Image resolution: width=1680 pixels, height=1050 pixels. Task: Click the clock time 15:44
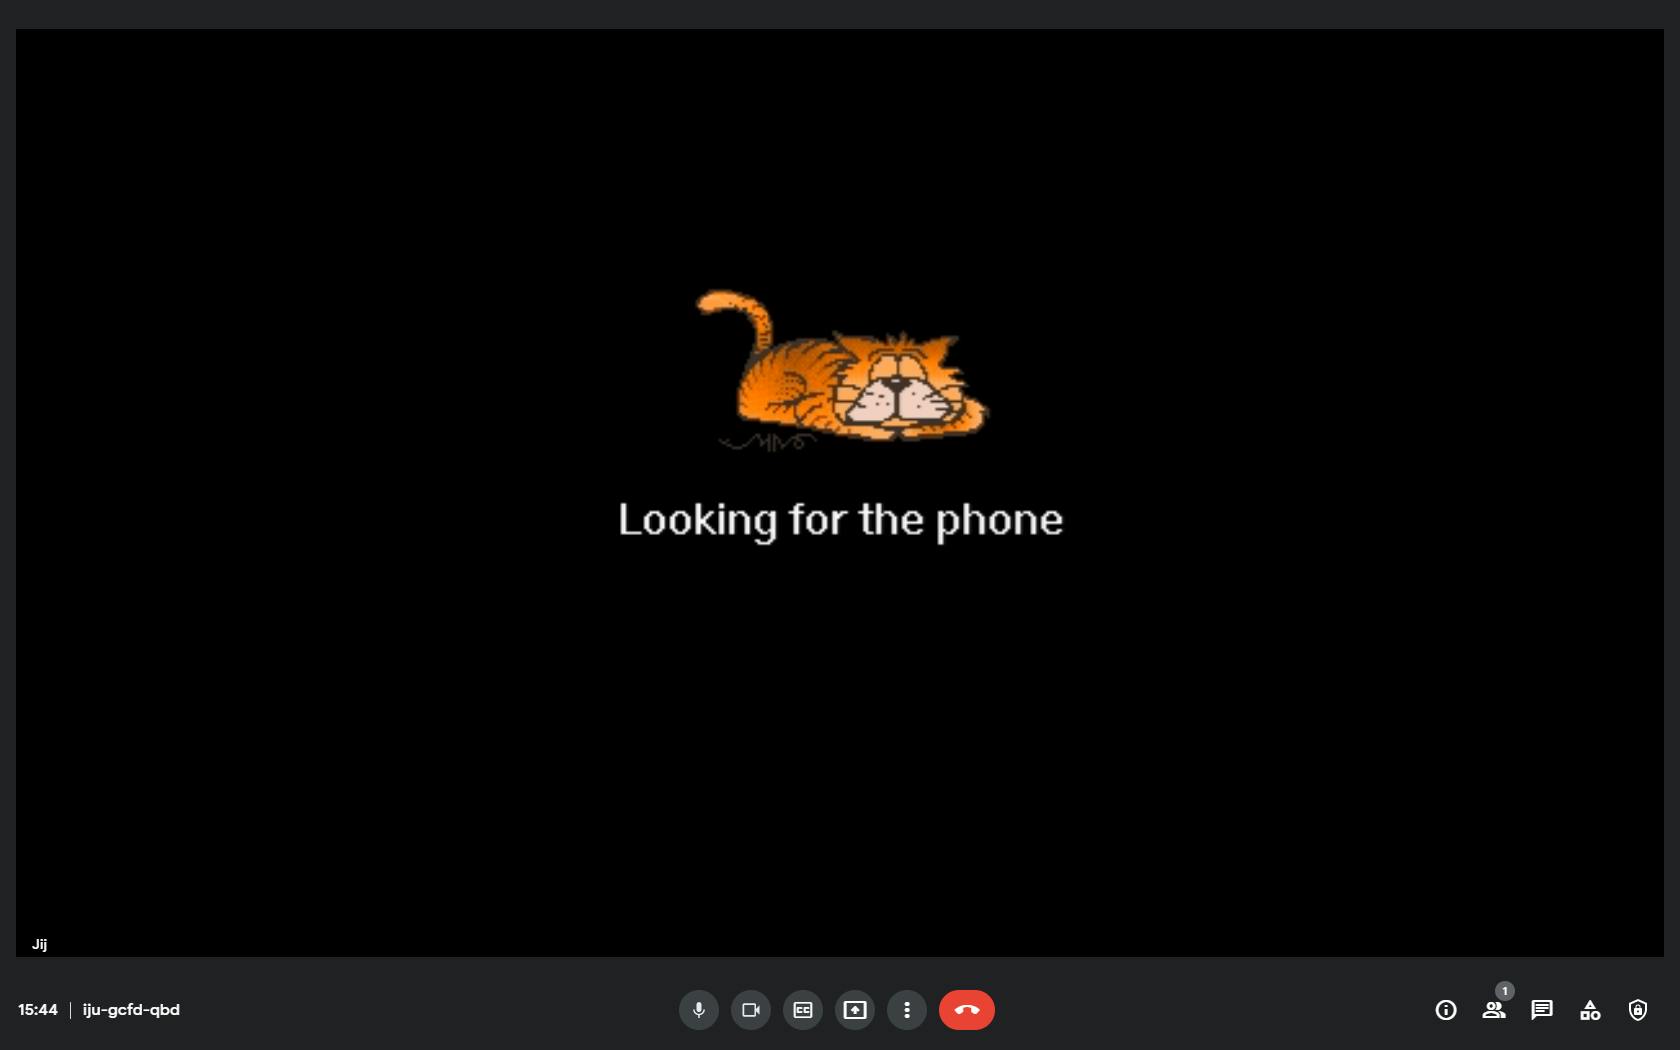tap(38, 1010)
